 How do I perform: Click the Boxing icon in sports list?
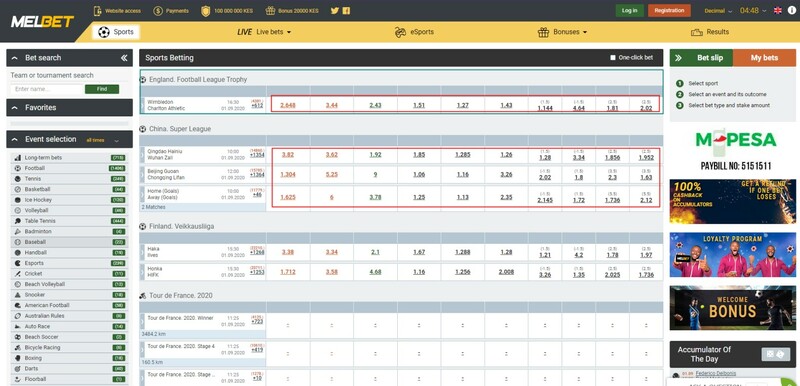click(x=18, y=358)
